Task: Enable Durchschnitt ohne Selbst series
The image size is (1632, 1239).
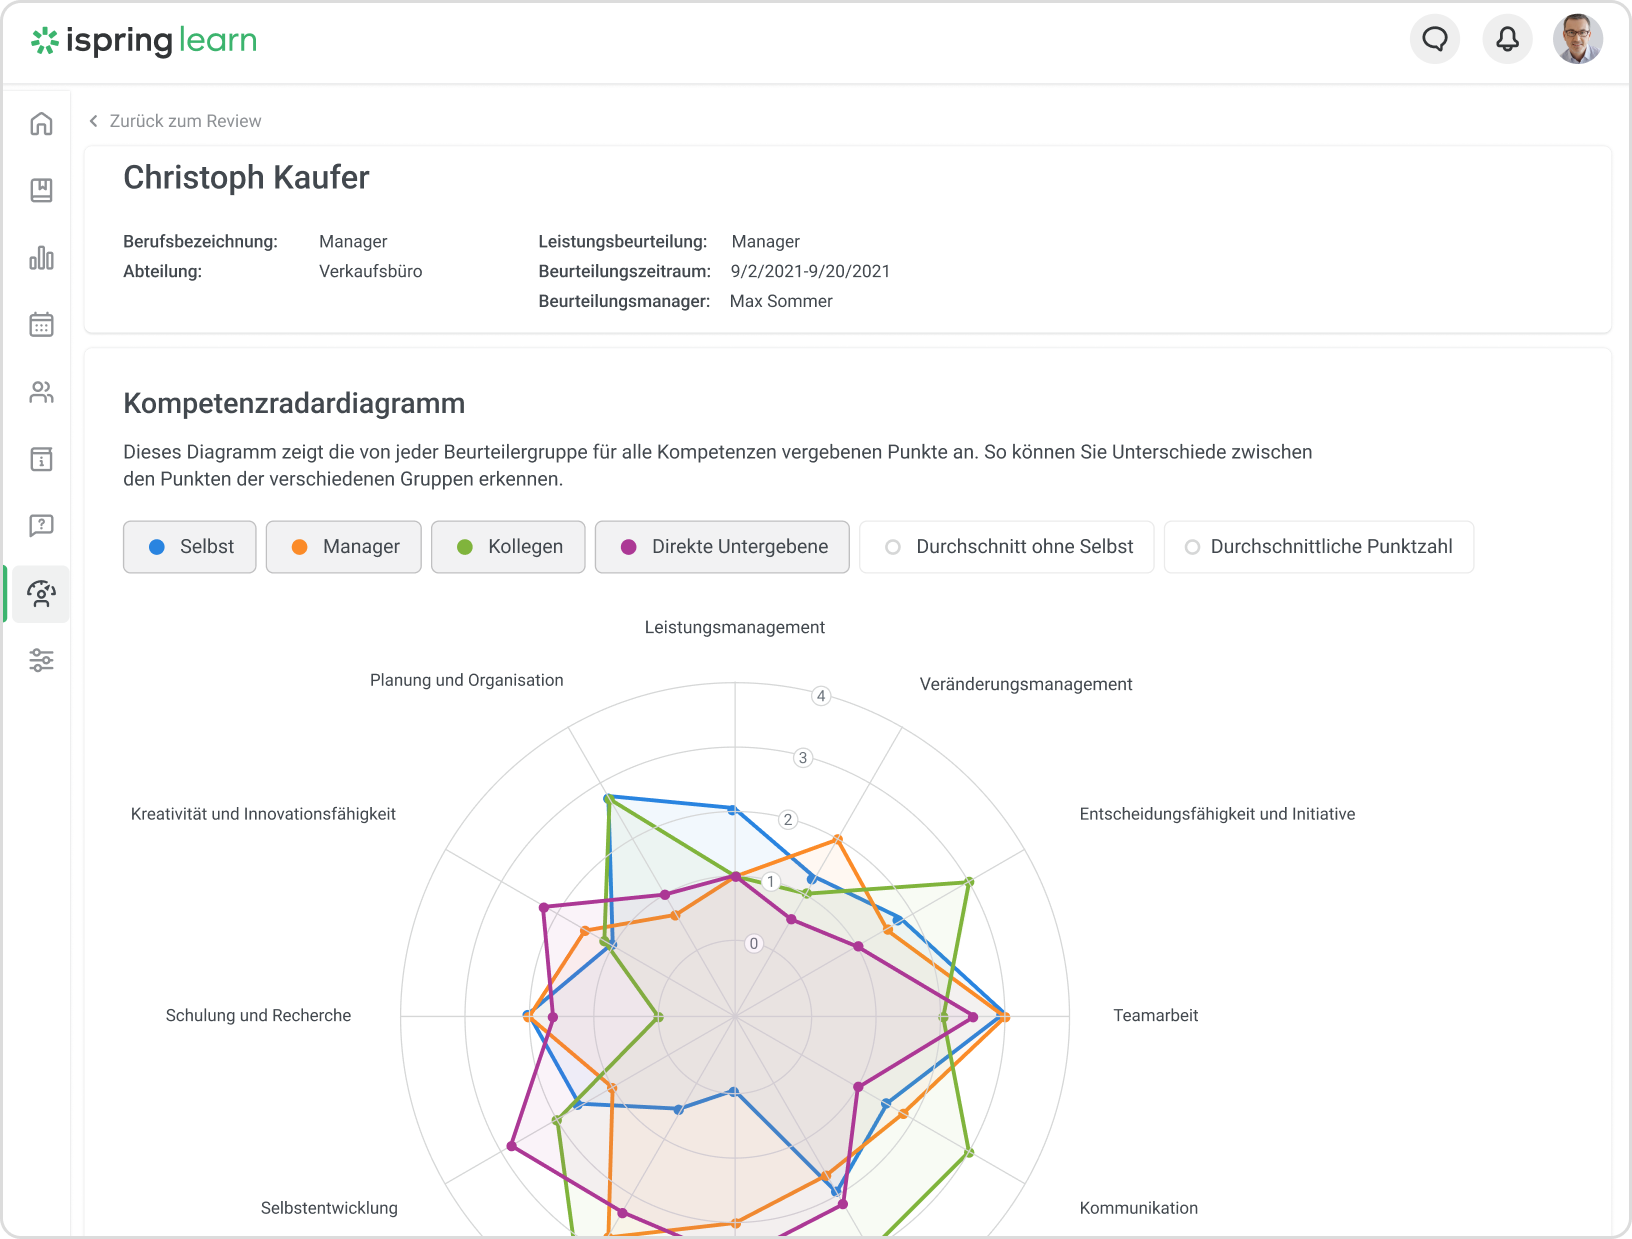Action: [x=1007, y=547]
